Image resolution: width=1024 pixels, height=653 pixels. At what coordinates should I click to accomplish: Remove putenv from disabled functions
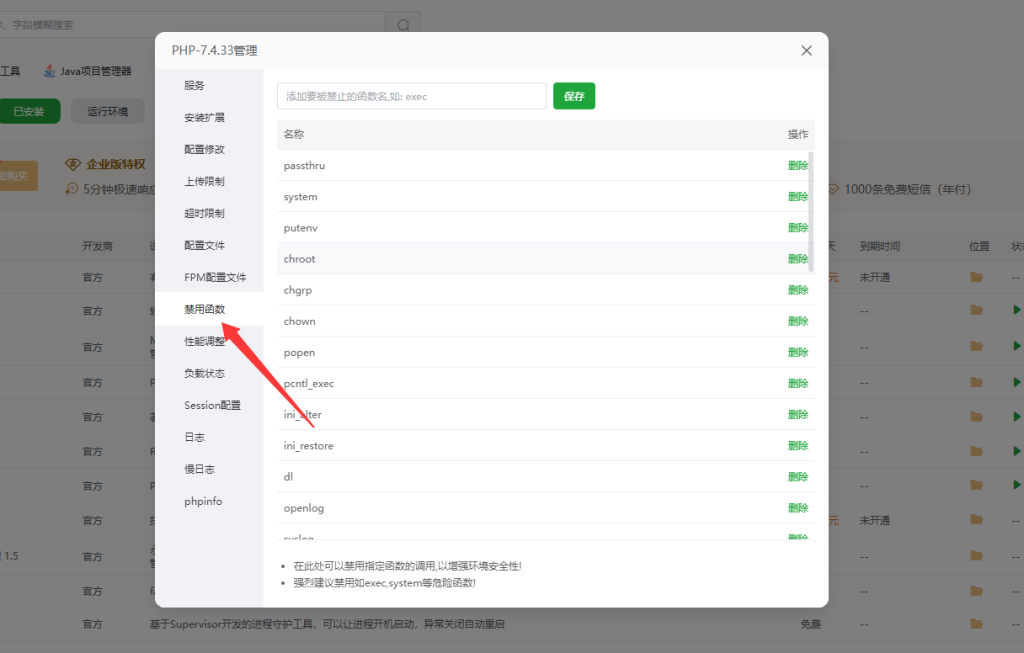click(x=797, y=228)
